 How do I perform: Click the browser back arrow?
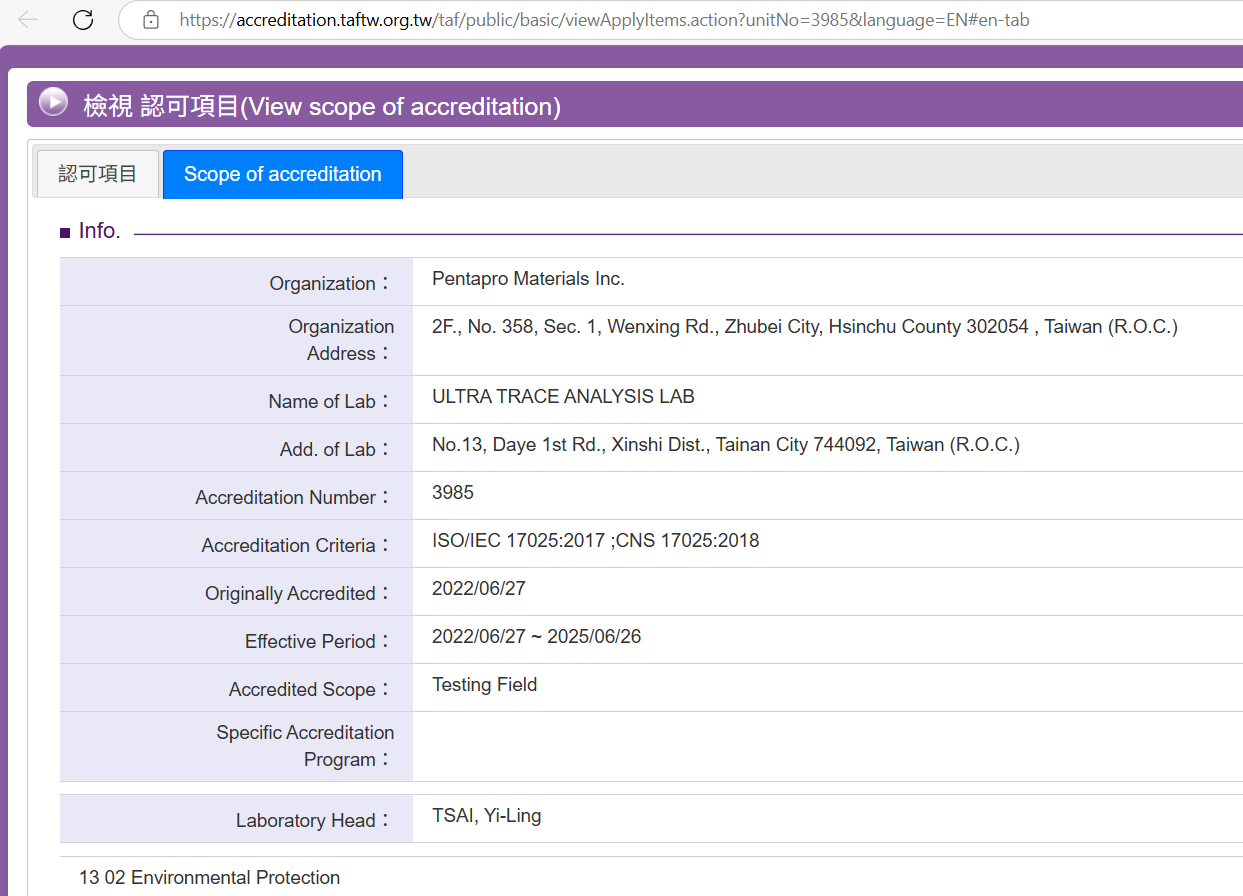tap(28, 19)
